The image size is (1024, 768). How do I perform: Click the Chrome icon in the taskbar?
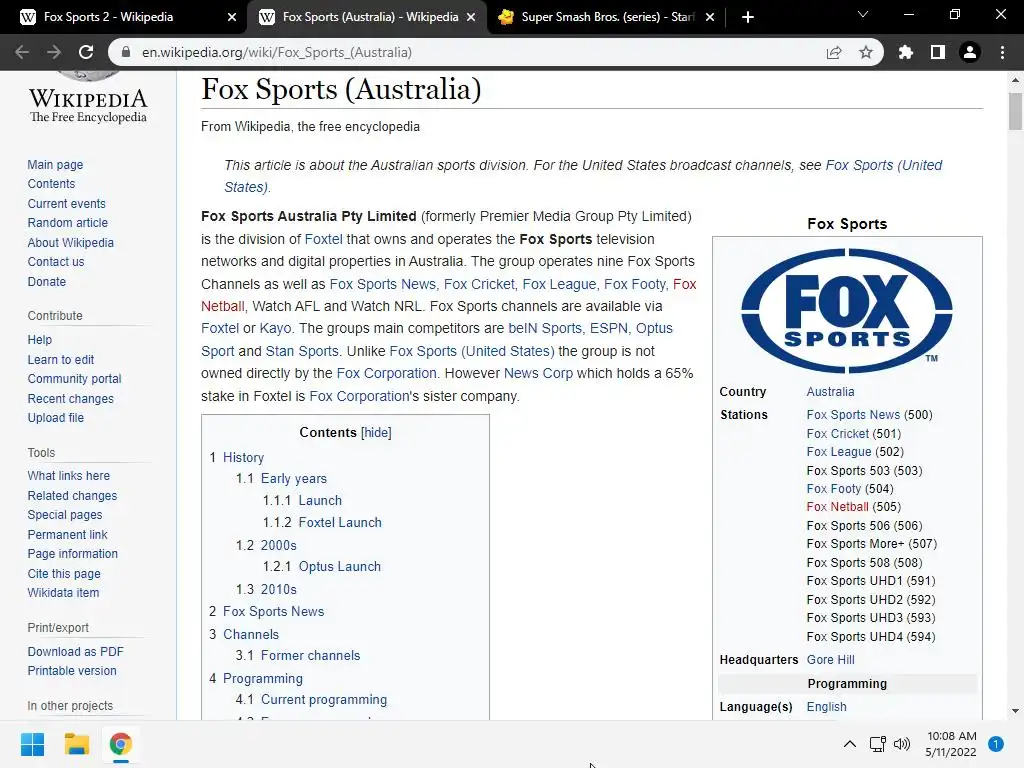click(120, 744)
